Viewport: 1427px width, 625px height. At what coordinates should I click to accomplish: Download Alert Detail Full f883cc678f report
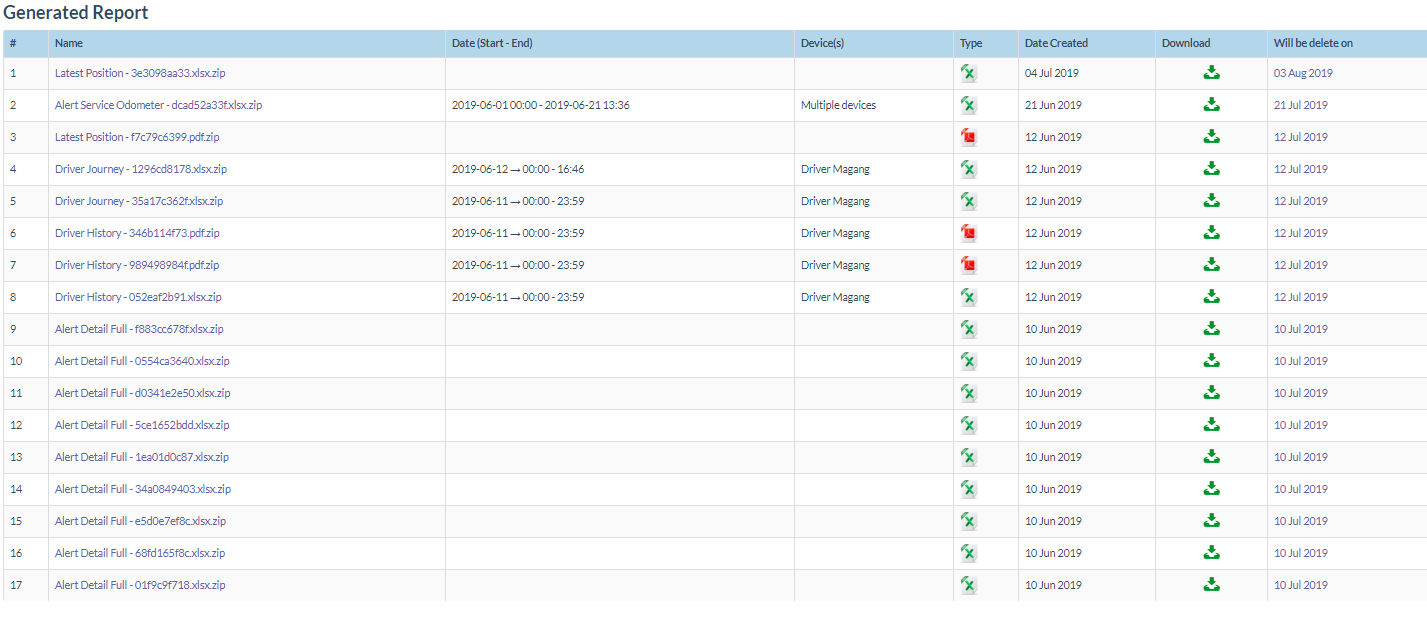coord(1211,329)
